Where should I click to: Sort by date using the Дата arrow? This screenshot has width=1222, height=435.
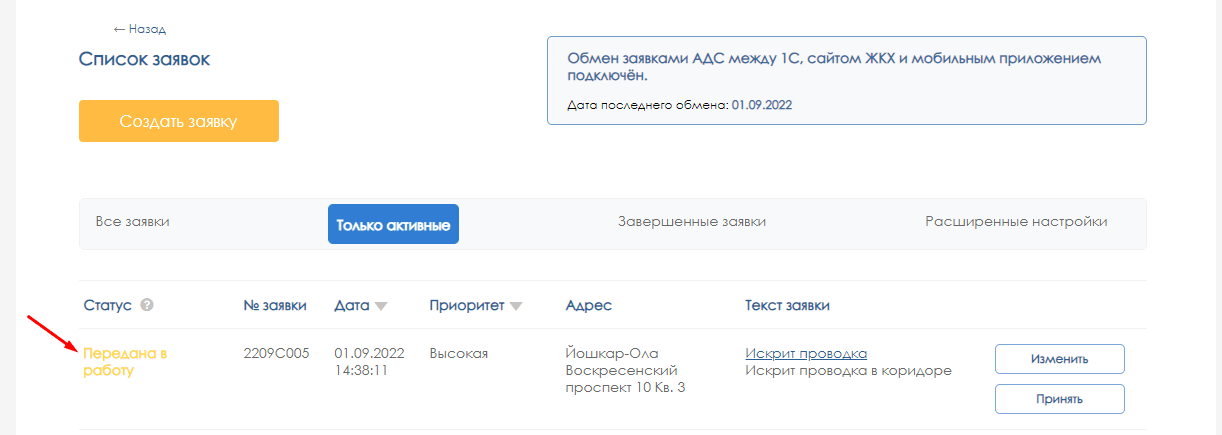381,306
